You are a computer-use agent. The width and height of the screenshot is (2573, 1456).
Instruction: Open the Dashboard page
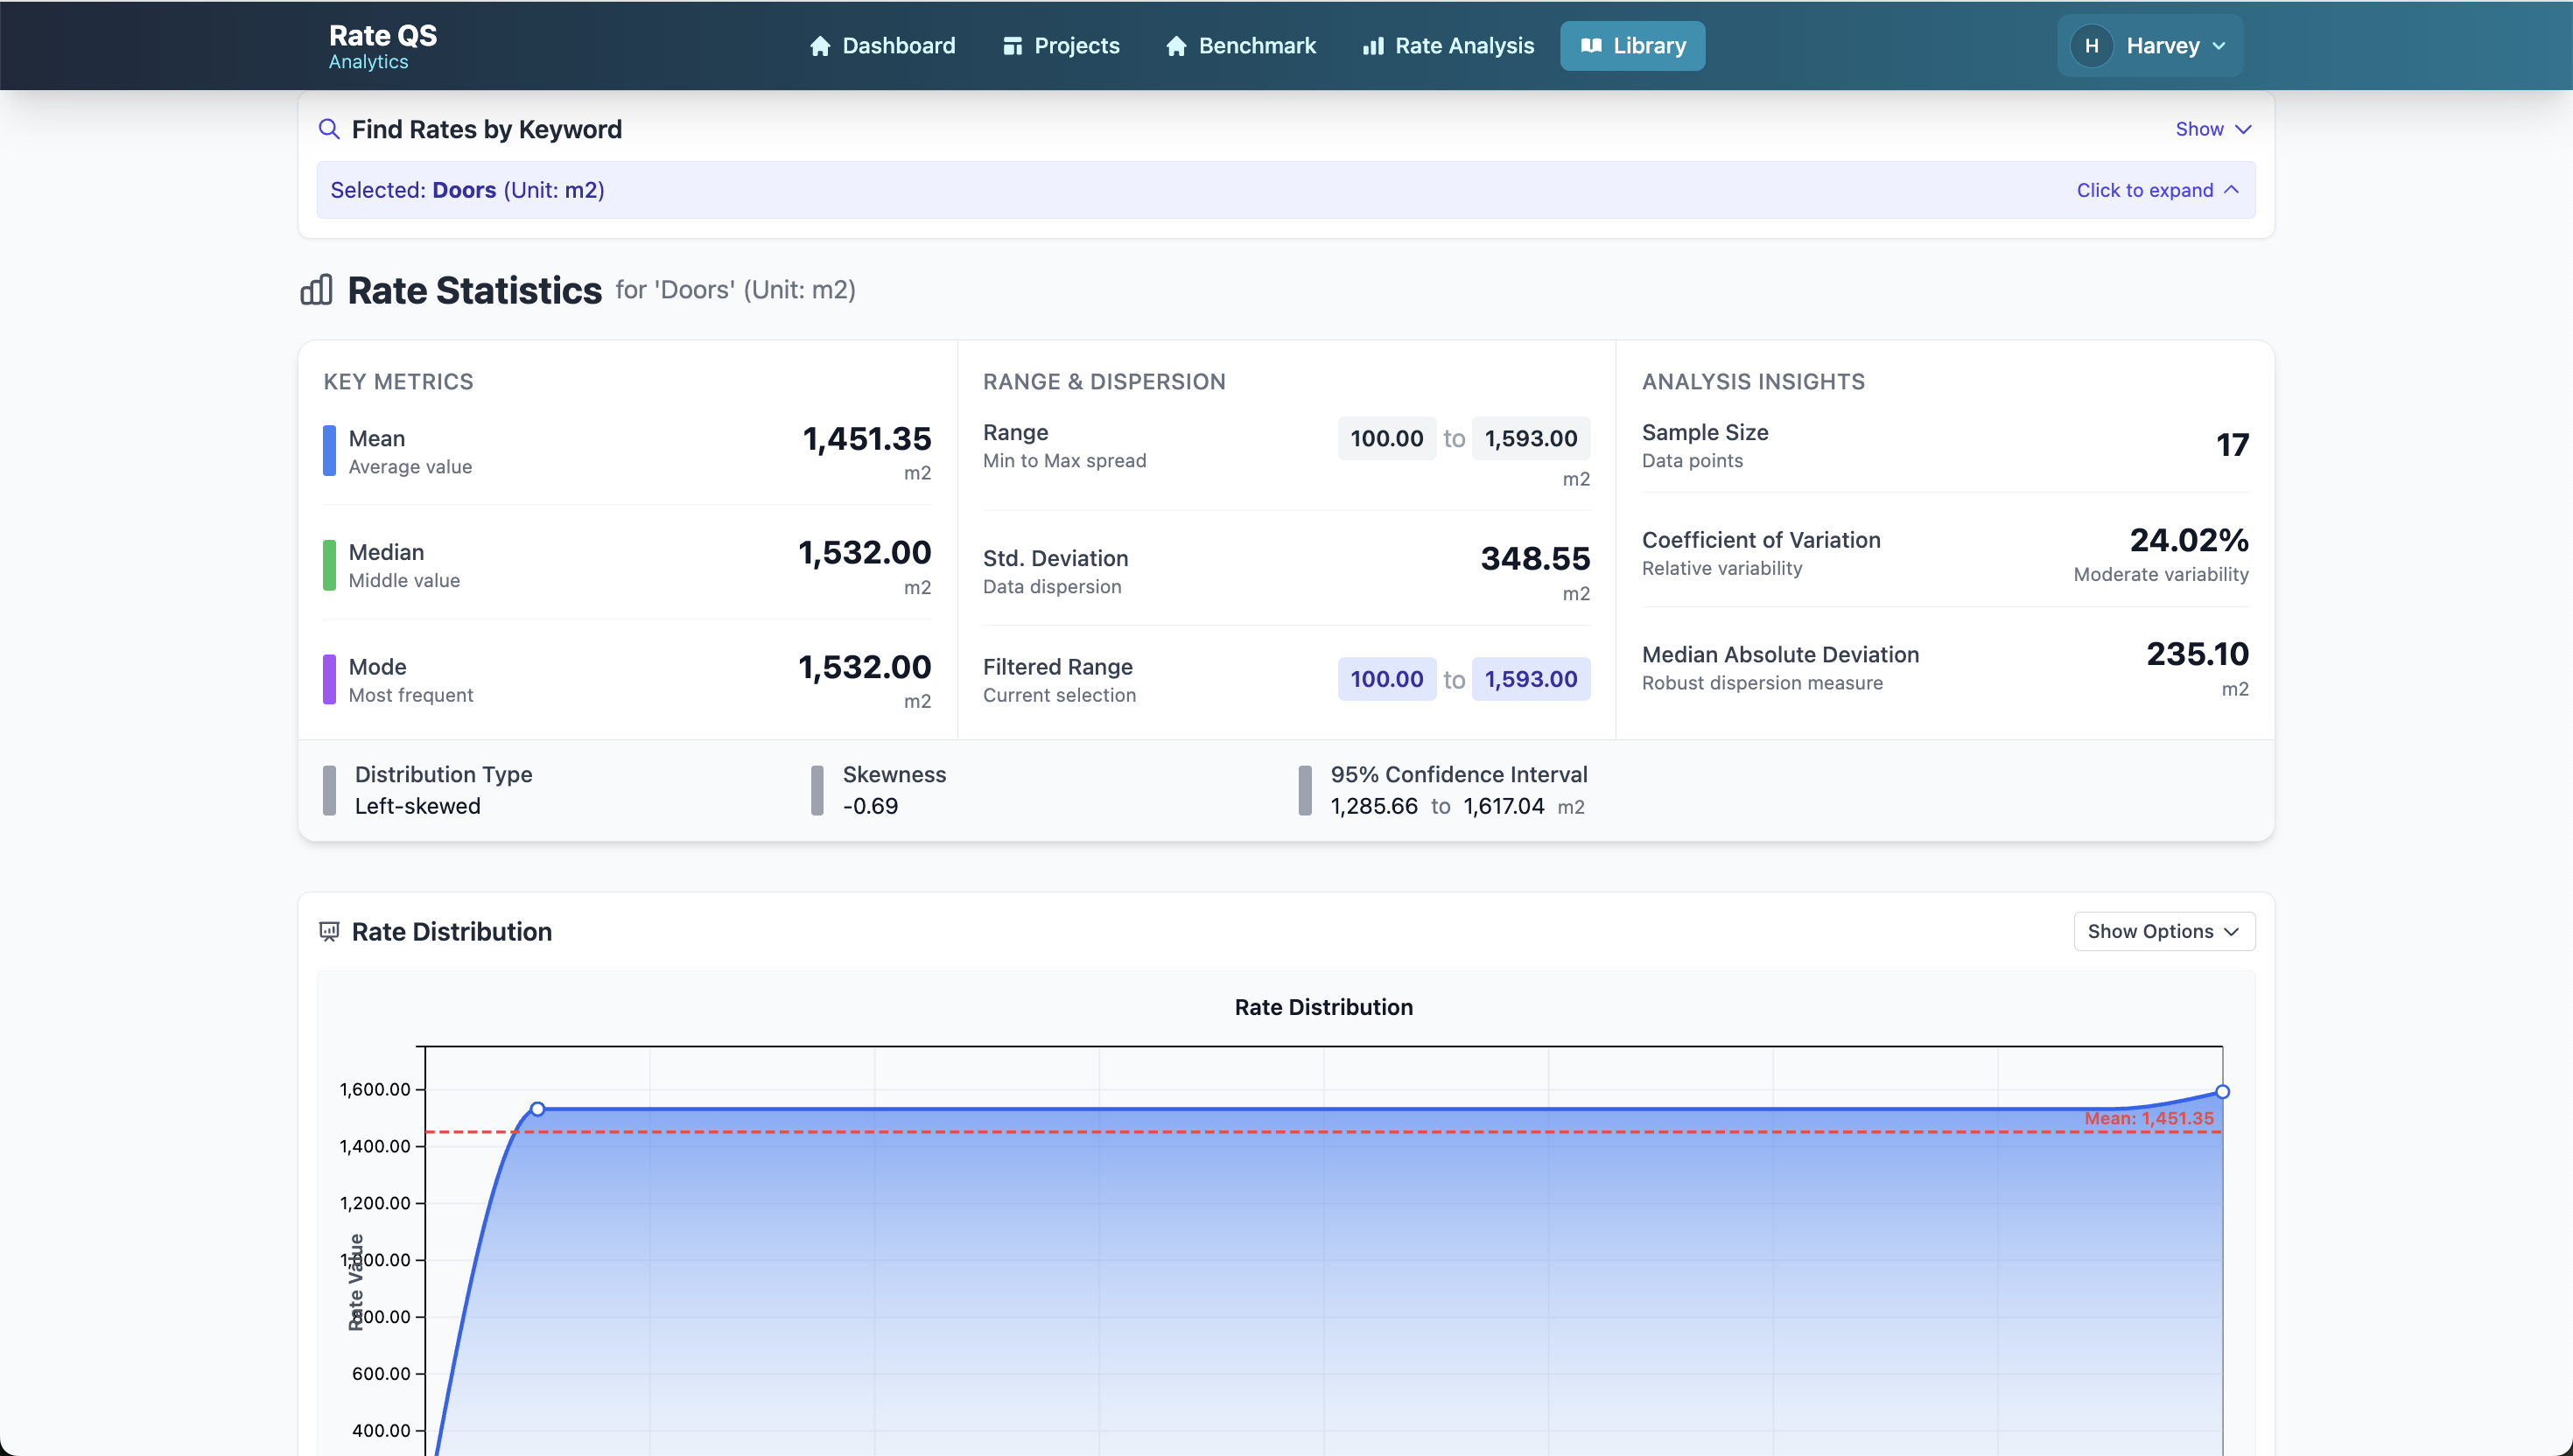click(x=882, y=46)
